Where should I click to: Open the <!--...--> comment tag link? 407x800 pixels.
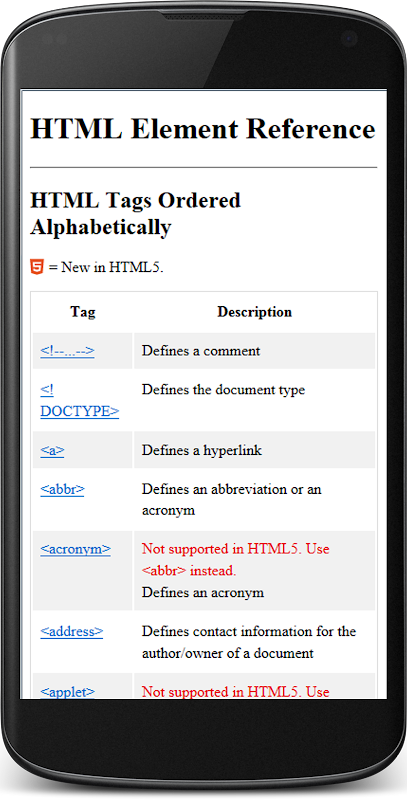point(67,351)
